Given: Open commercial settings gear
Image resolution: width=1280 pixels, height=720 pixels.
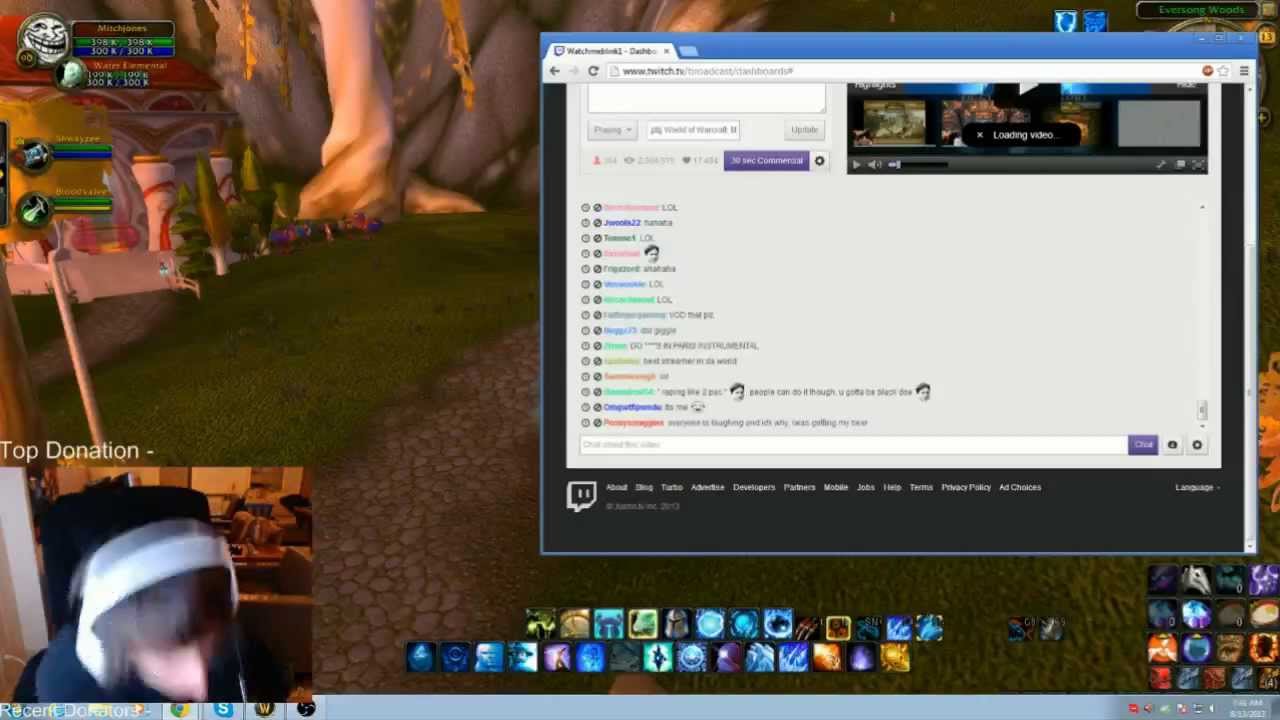Looking at the screenshot, I should [x=819, y=161].
